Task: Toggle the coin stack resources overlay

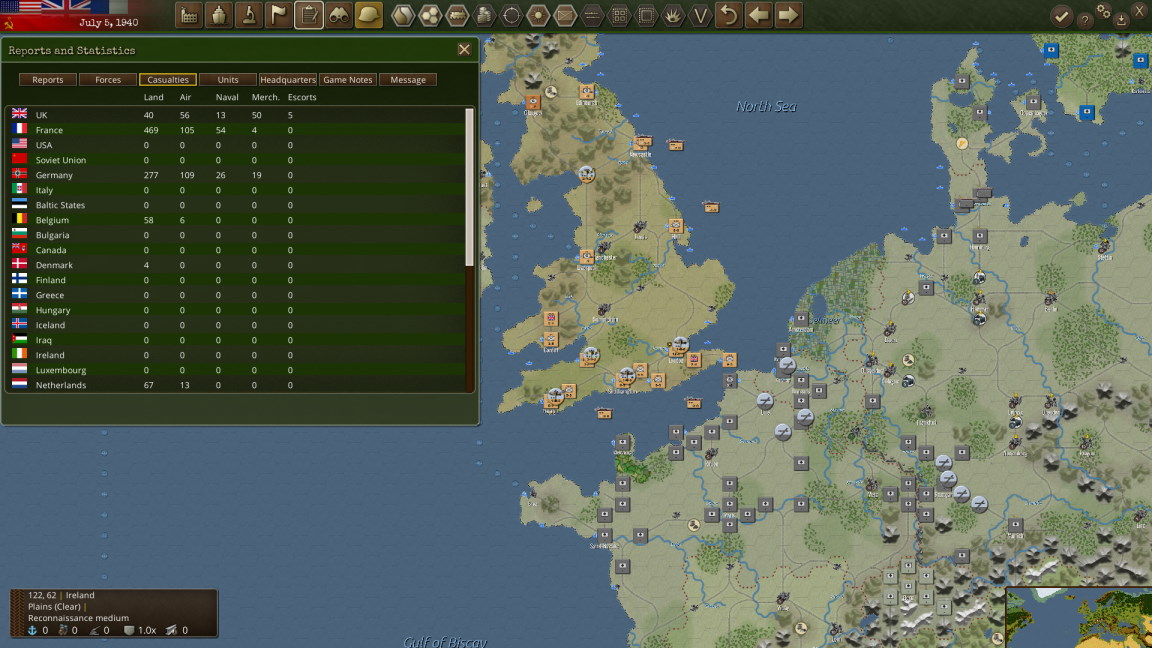Action: 484,15
